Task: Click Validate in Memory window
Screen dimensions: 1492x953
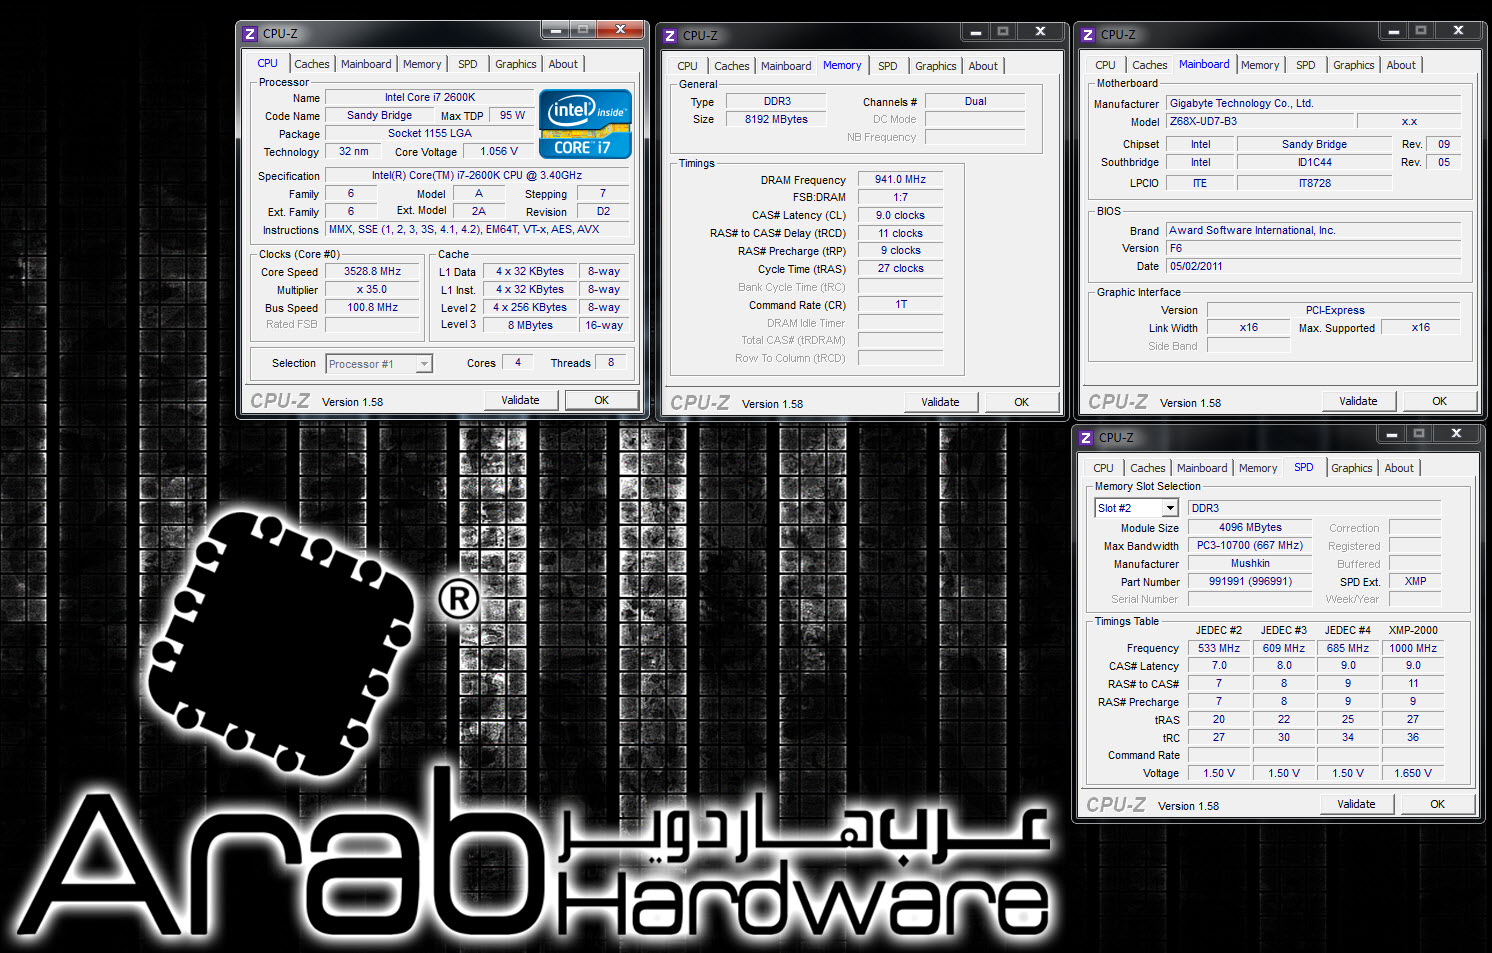Action: coord(940,402)
